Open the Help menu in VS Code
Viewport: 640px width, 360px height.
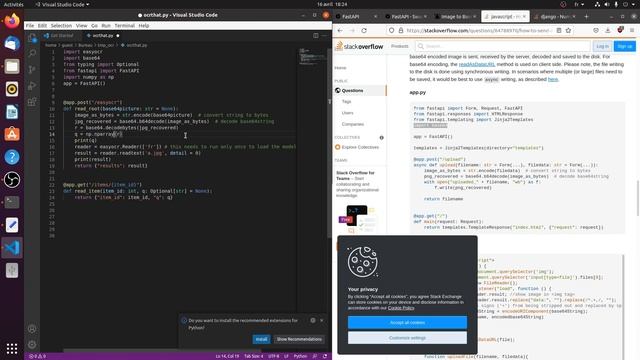144,26
